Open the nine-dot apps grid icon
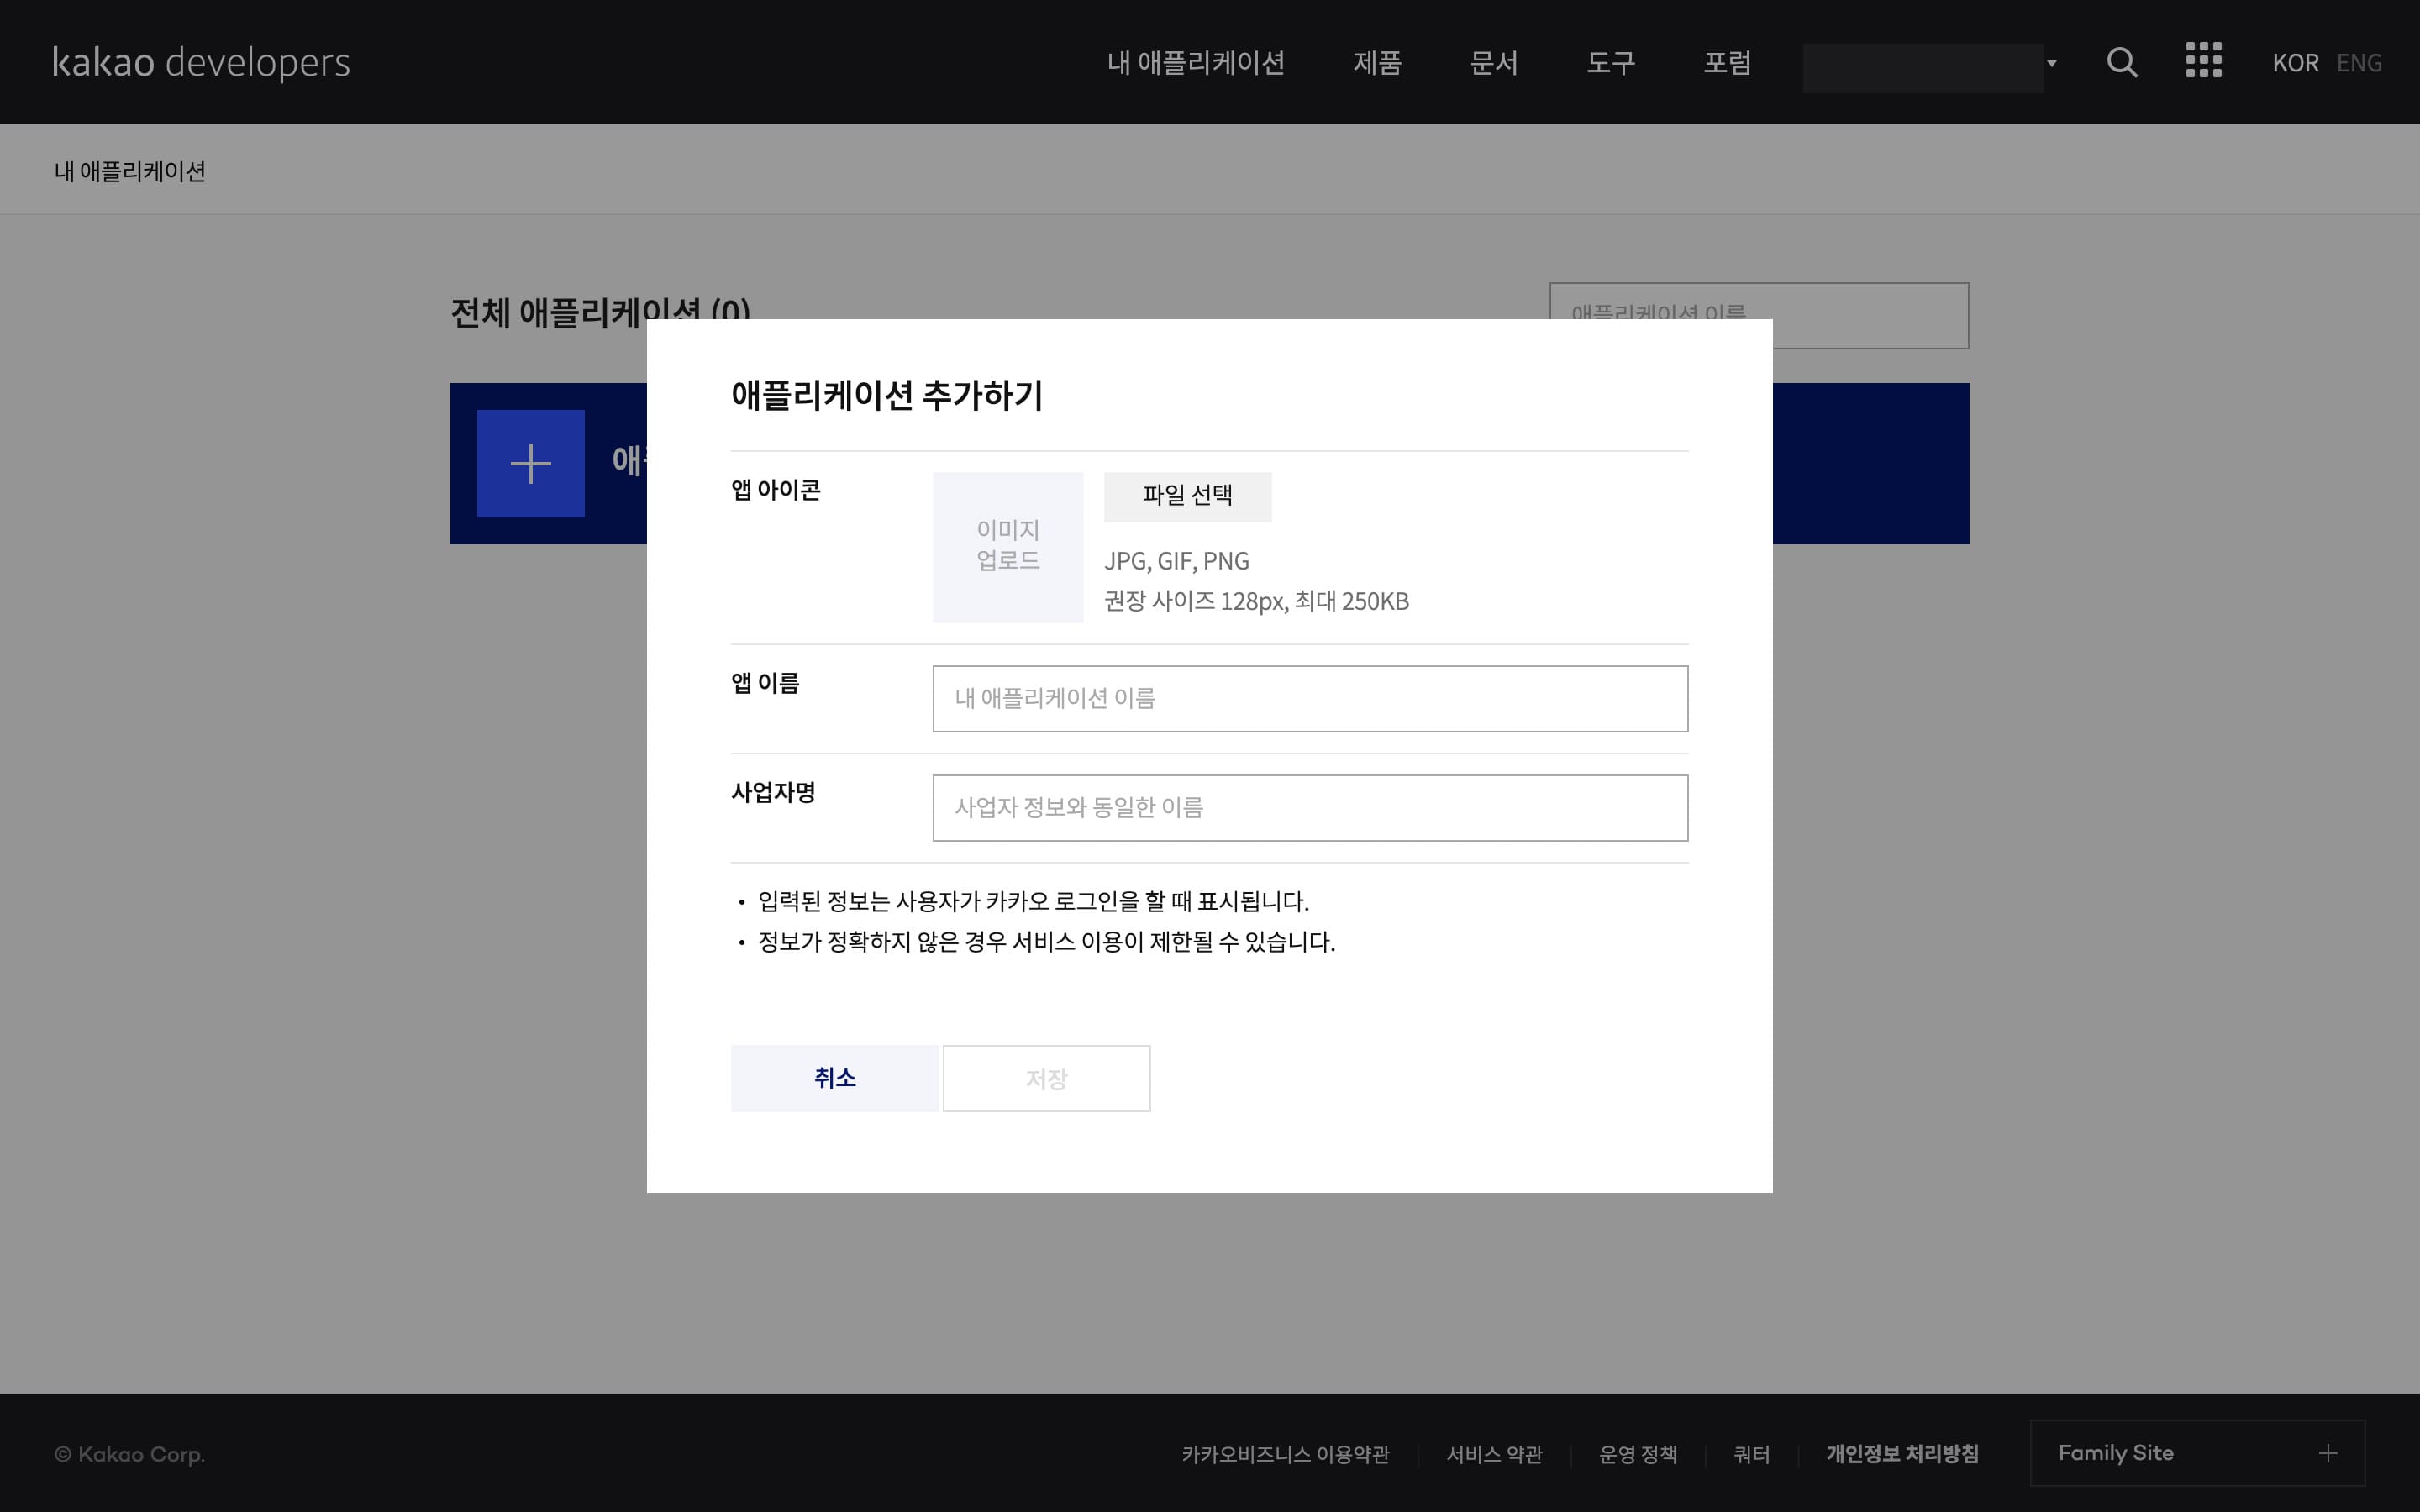This screenshot has height=1512, width=2420. click(2203, 60)
